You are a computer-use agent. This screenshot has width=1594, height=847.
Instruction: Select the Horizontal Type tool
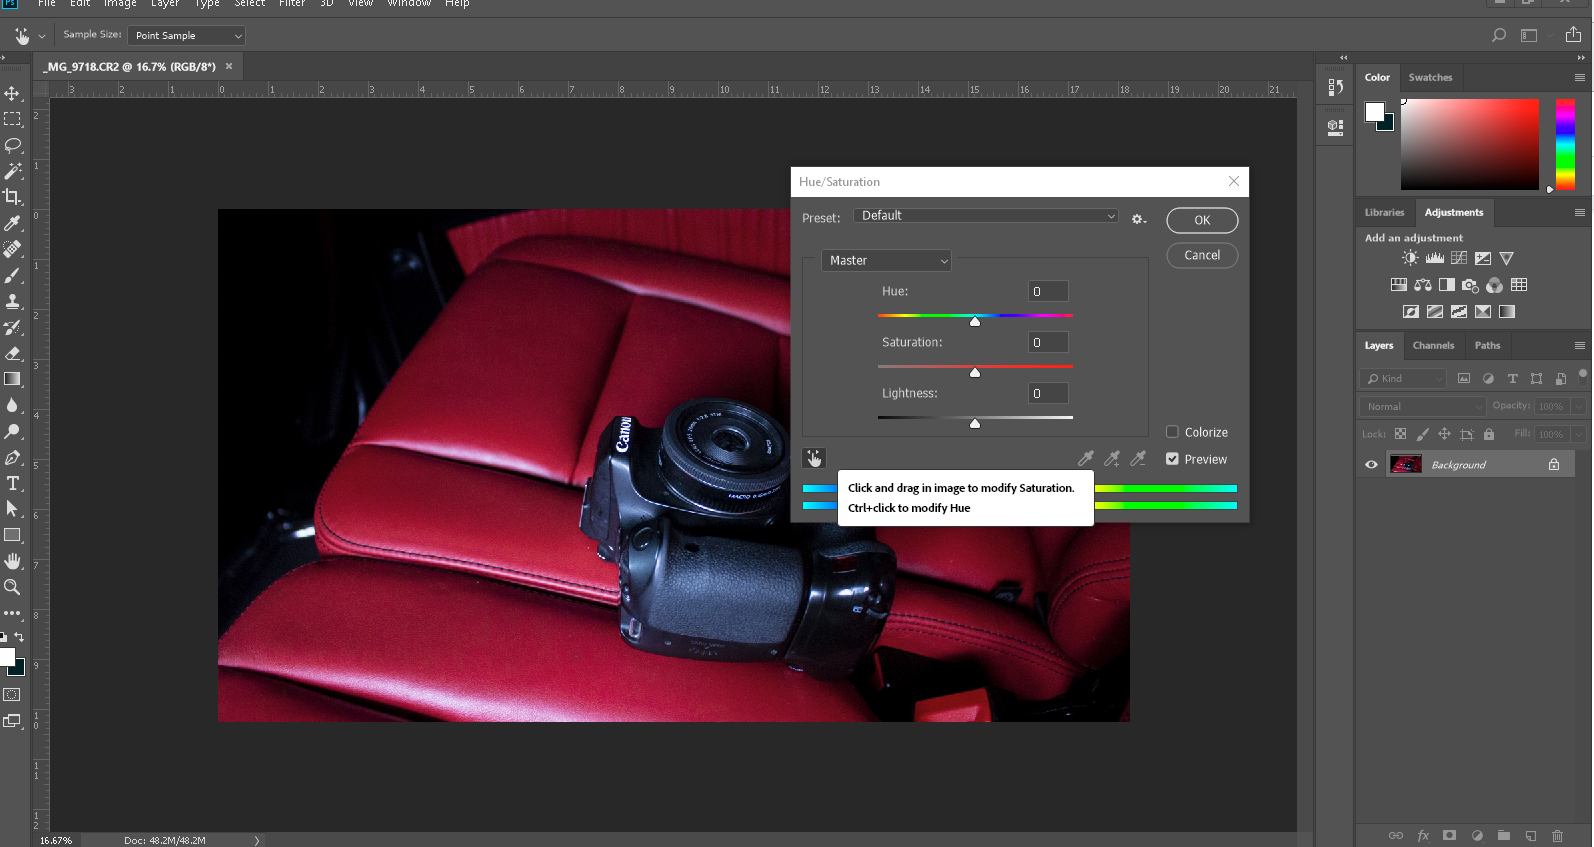point(12,483)
